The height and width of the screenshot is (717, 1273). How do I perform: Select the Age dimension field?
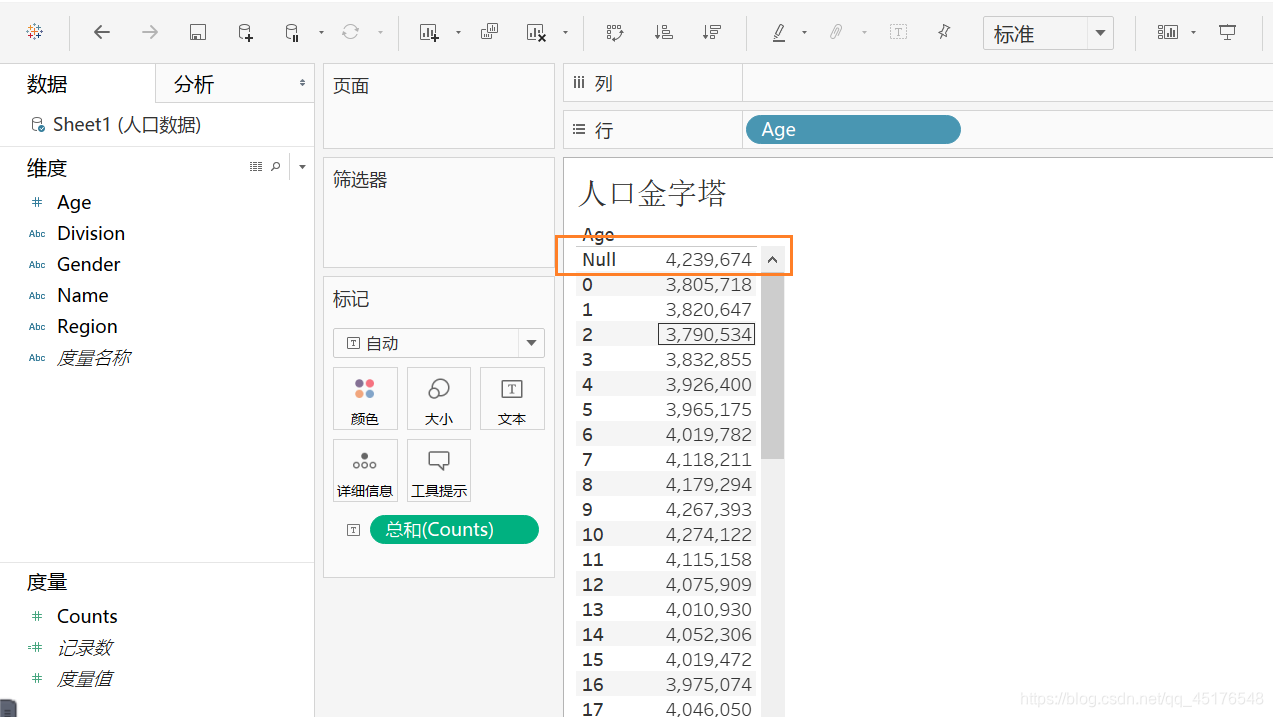74,203
